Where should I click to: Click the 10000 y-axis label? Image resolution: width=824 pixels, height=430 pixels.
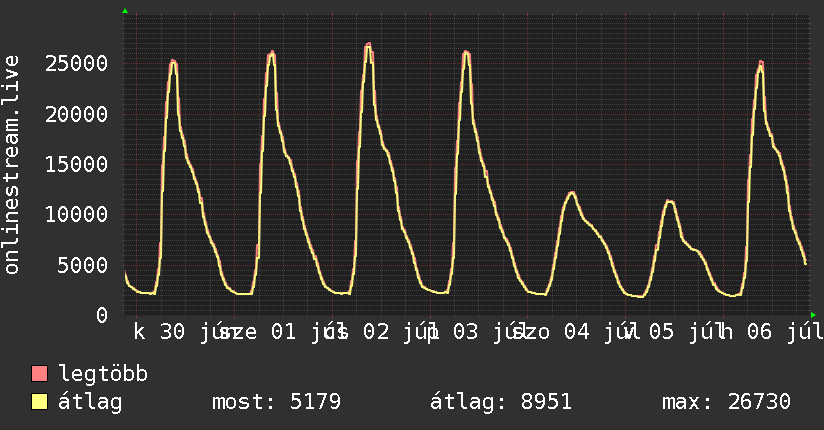pos(76,214)
